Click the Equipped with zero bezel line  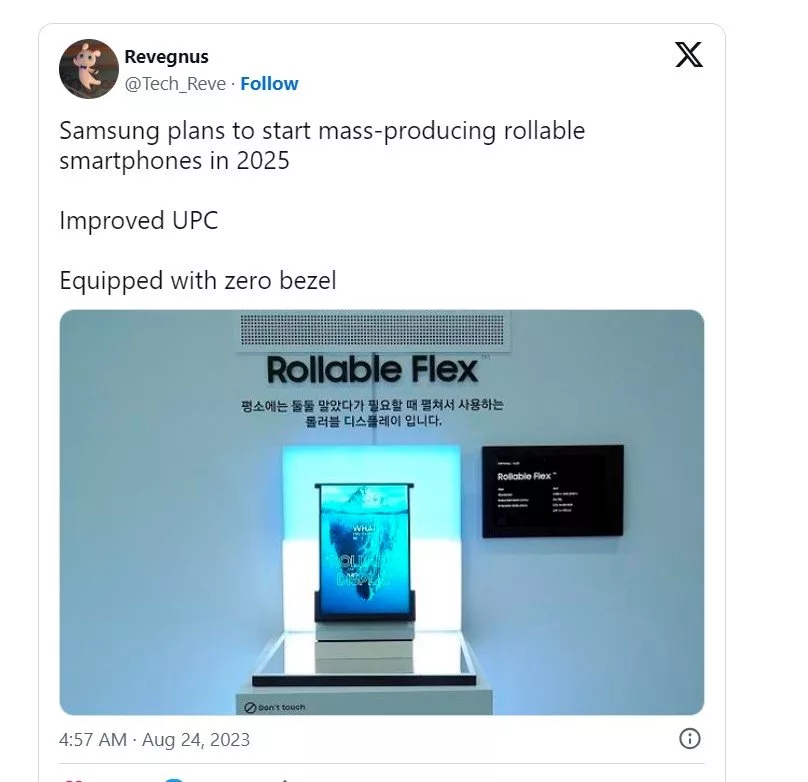point(198,281)
